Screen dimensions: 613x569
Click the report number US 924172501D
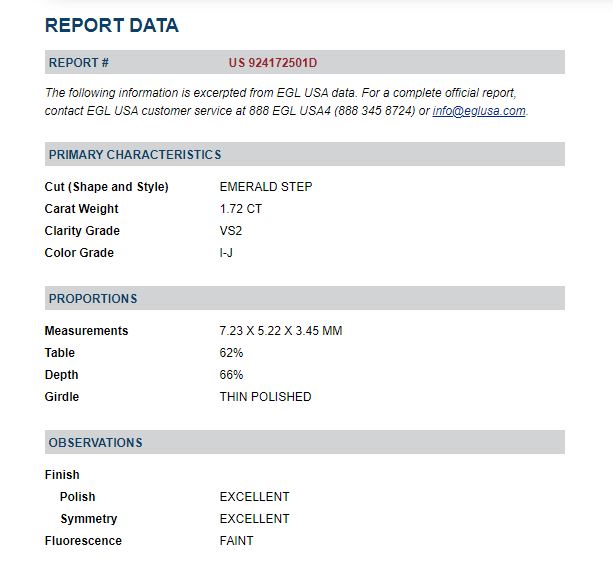point(272,63)
